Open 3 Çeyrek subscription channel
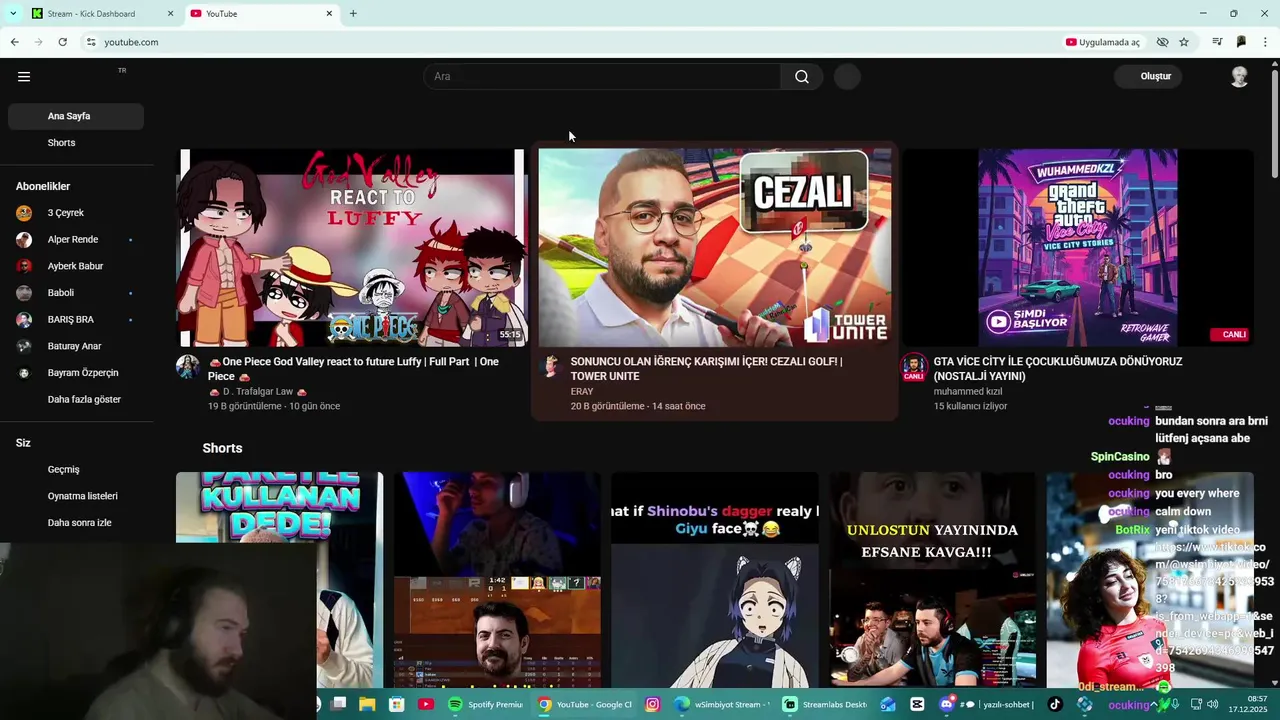Viewport: 1280px width, 720px height. click(76, 213)
